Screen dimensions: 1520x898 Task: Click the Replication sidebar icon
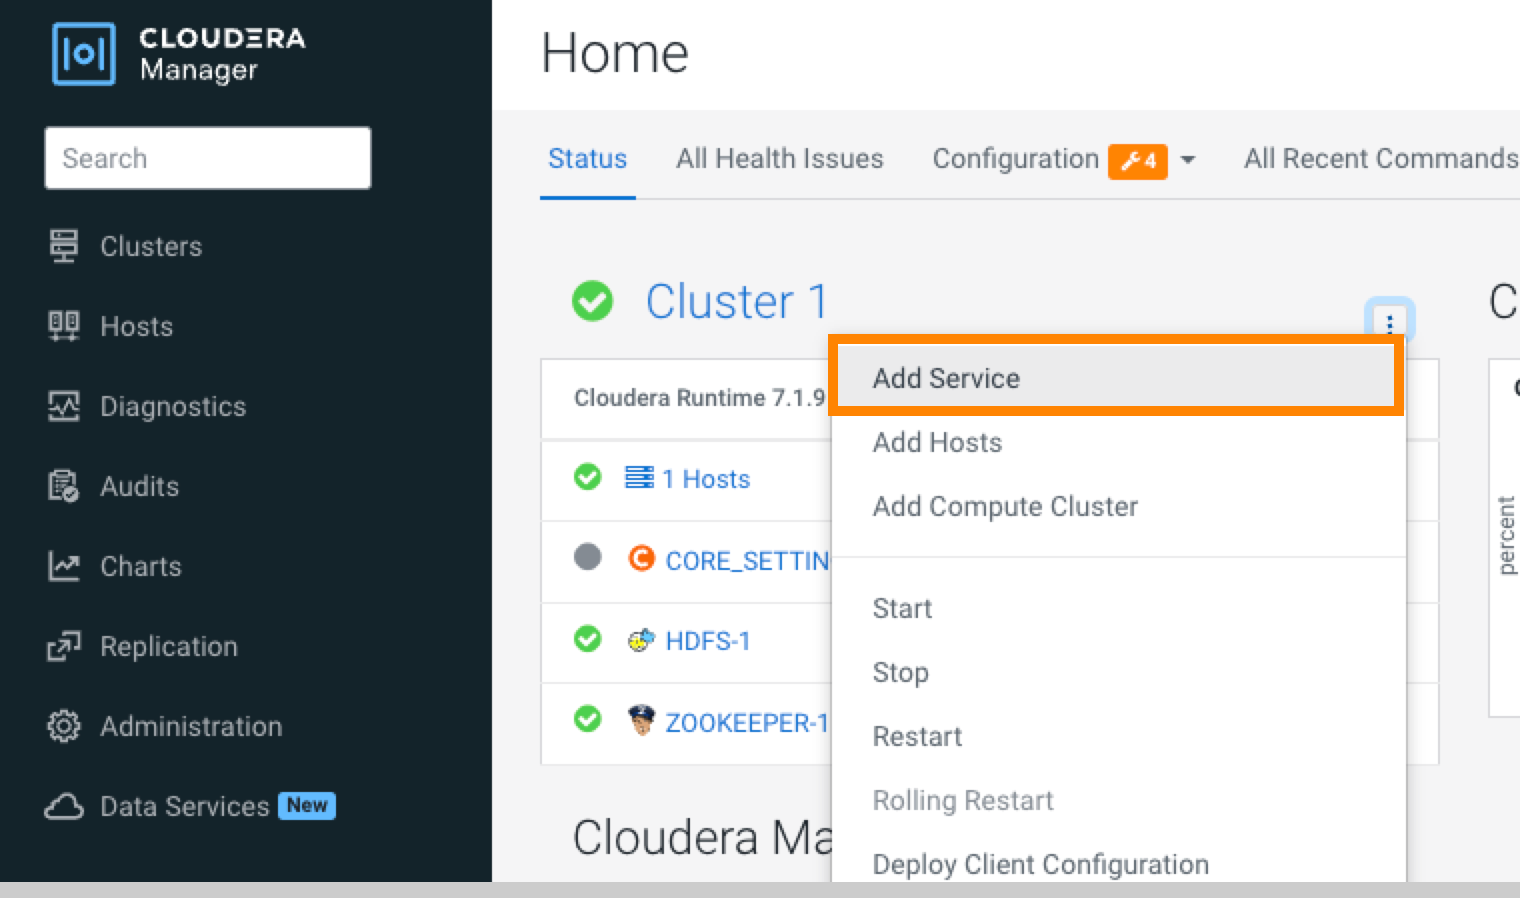click(64, 646)
